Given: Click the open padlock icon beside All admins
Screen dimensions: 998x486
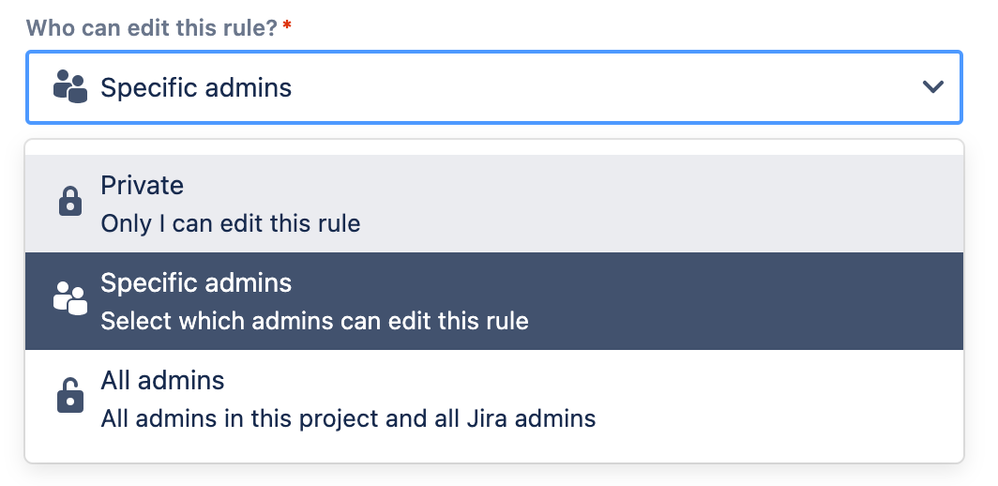Looking at the screenshot, I should (x=70, y=396).
